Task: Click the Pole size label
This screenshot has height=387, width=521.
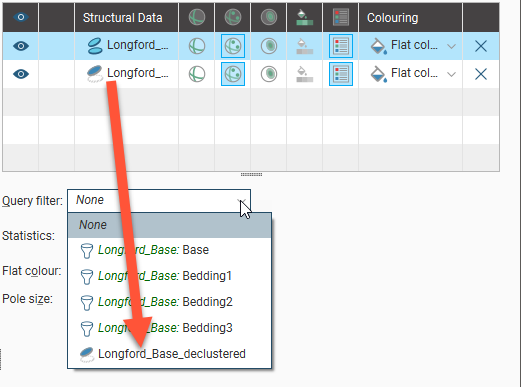Action: tap(27, 299)
